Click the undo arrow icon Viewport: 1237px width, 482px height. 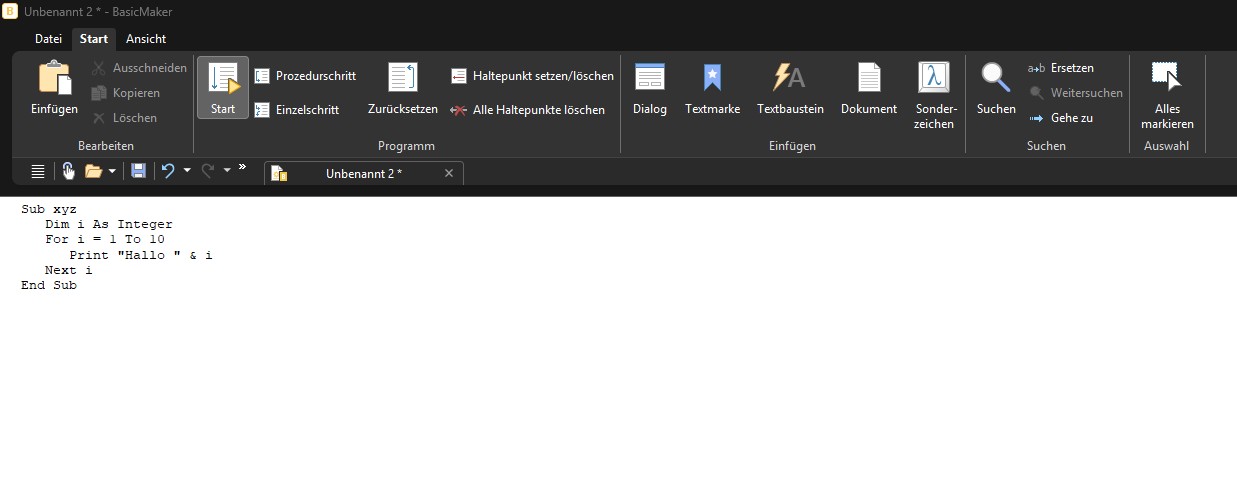(168, 171)
